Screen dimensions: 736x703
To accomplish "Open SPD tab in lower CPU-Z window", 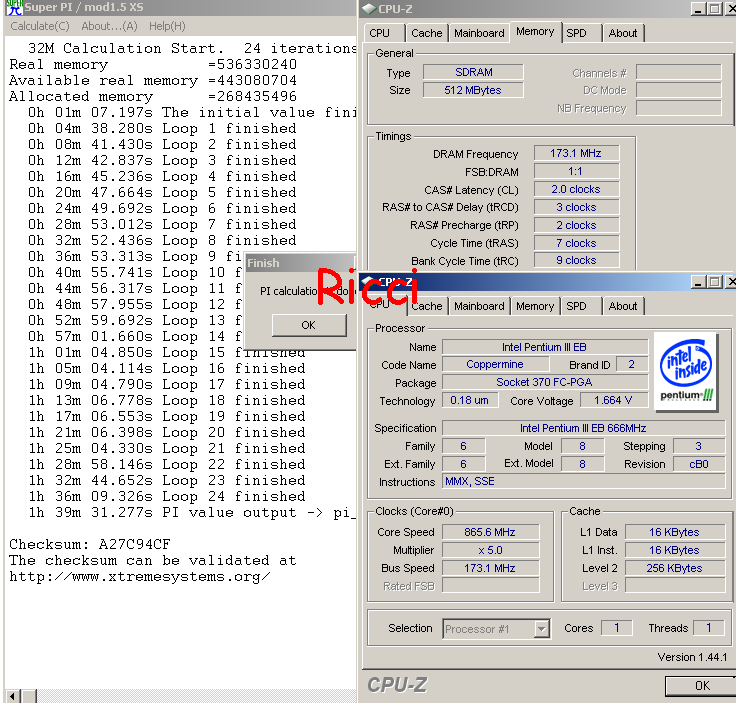I will coord(581,306).
